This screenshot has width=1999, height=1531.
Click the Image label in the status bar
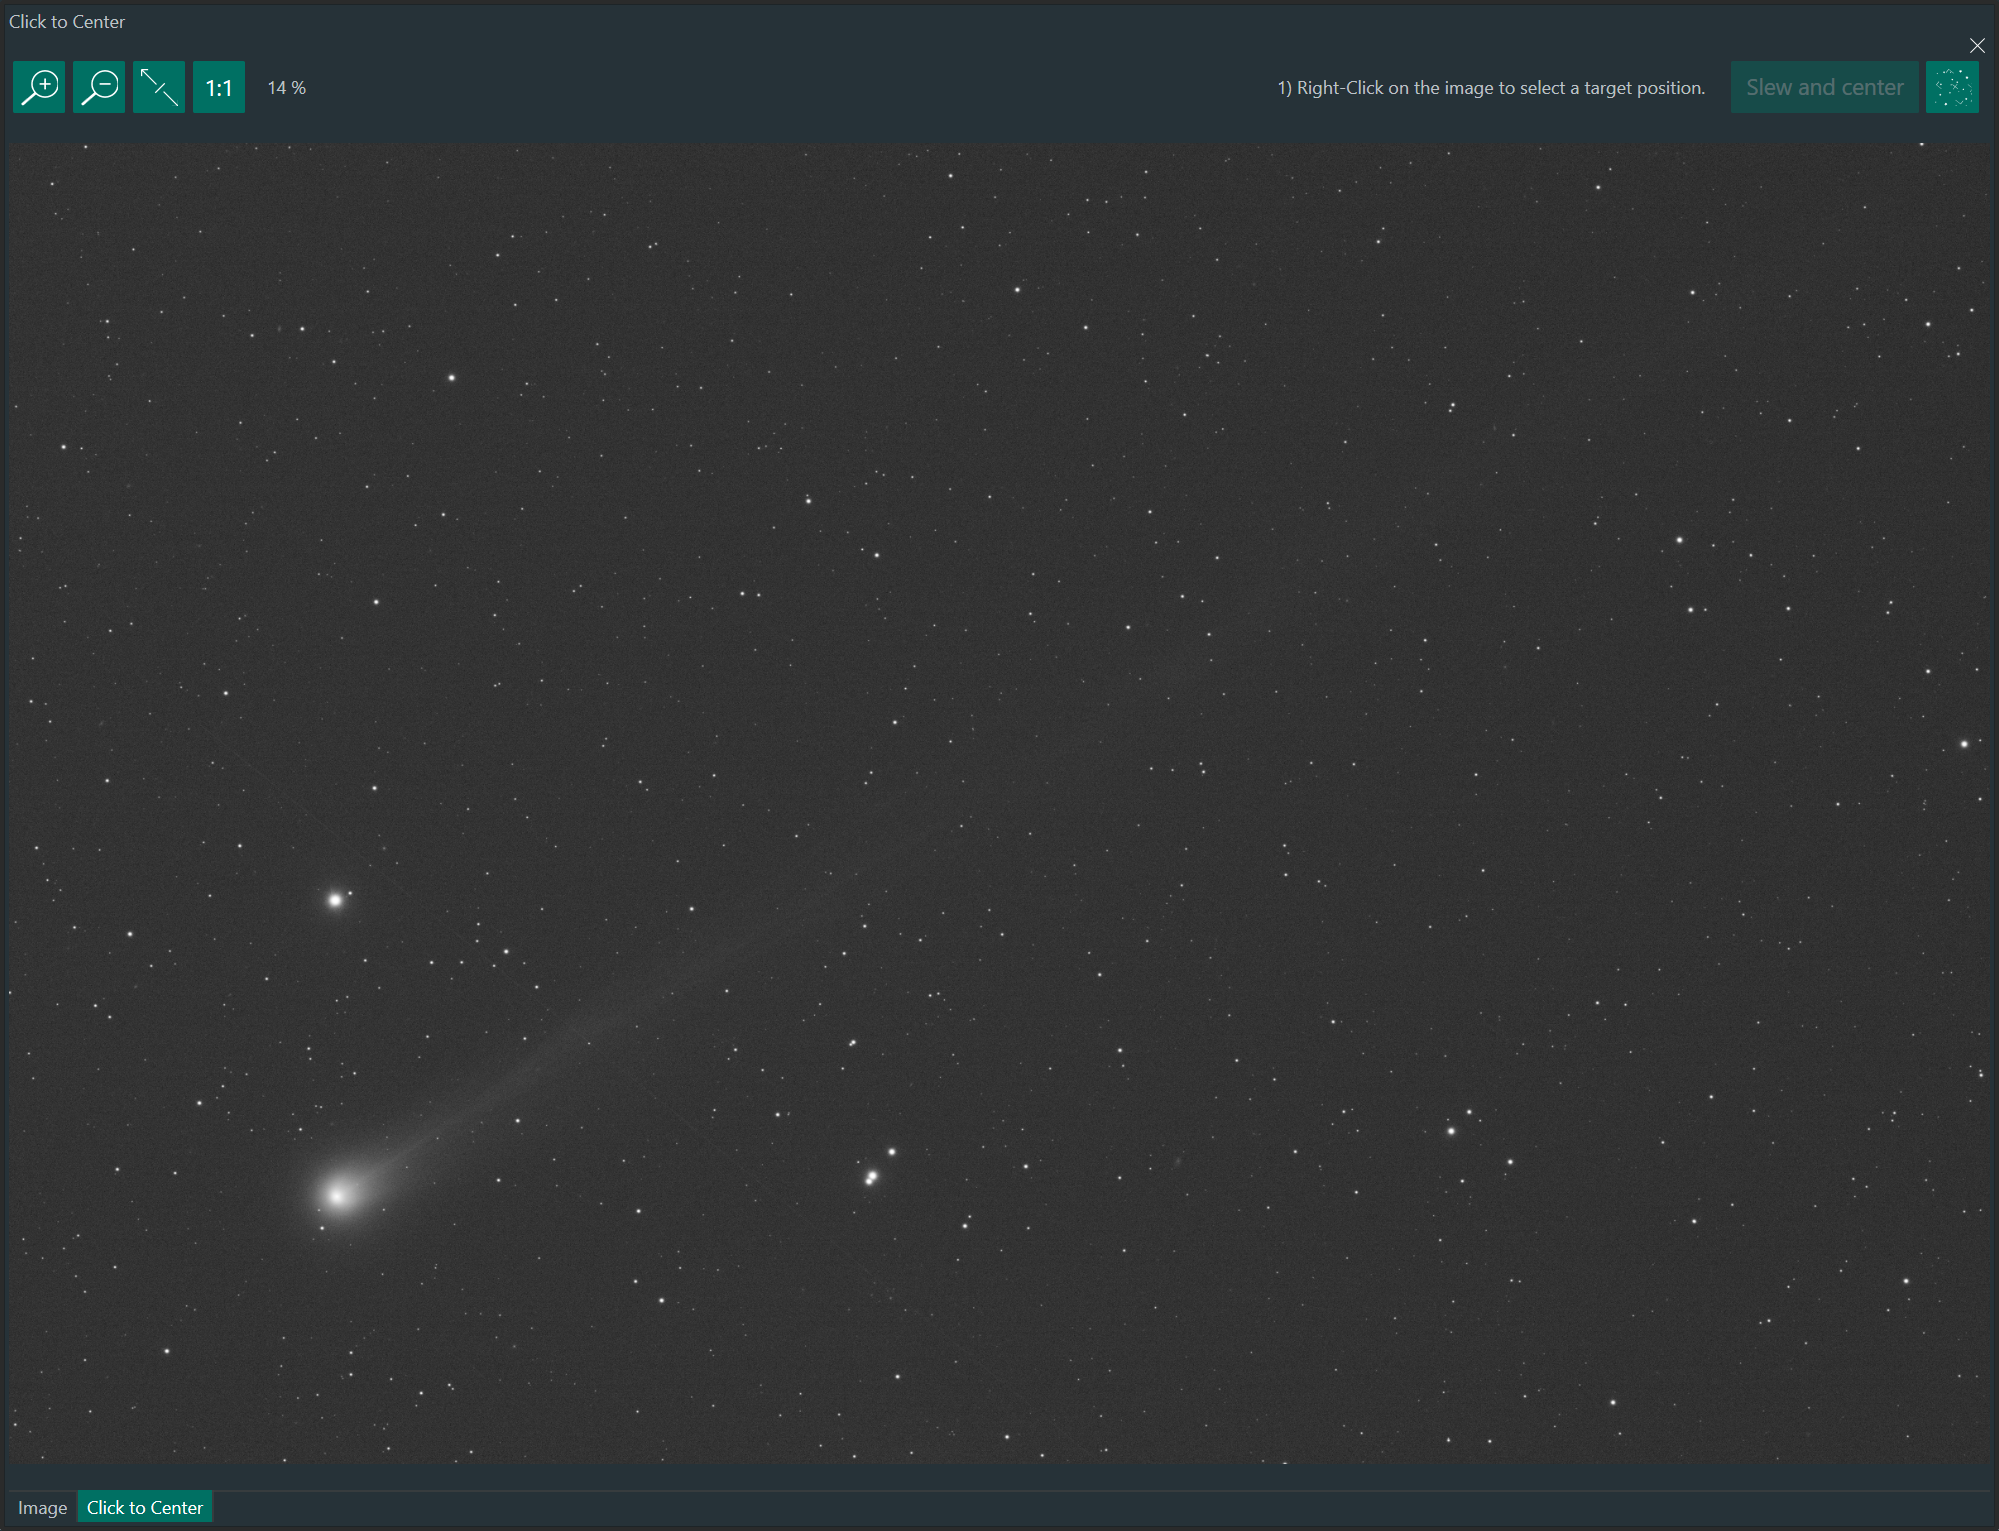pos(41,1506)
